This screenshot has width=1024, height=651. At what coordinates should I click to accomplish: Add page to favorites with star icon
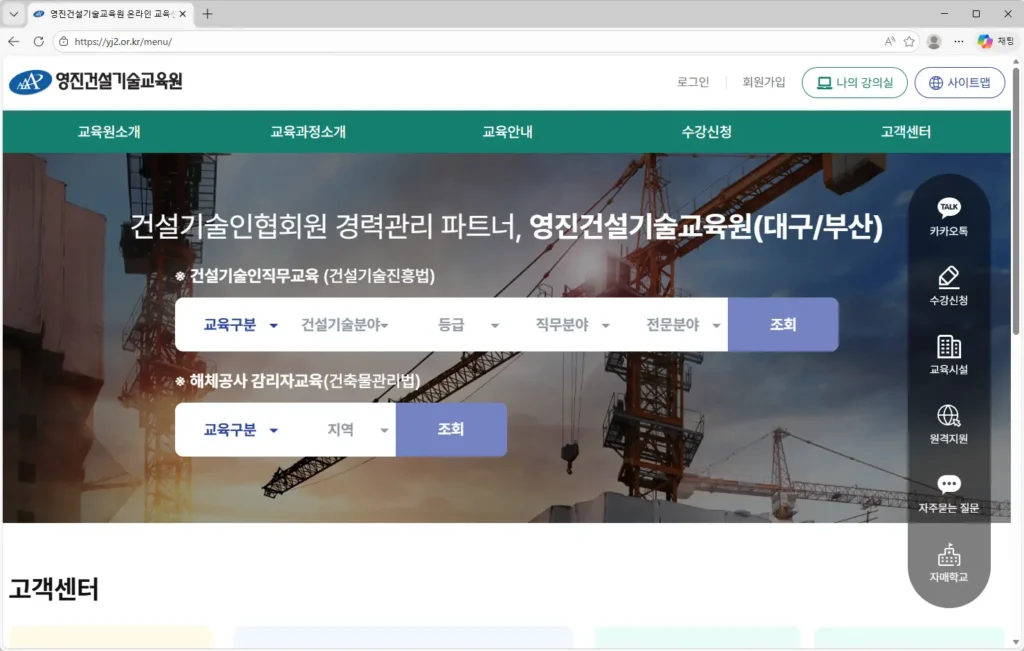pyautogui.click(x=909, y=42)
